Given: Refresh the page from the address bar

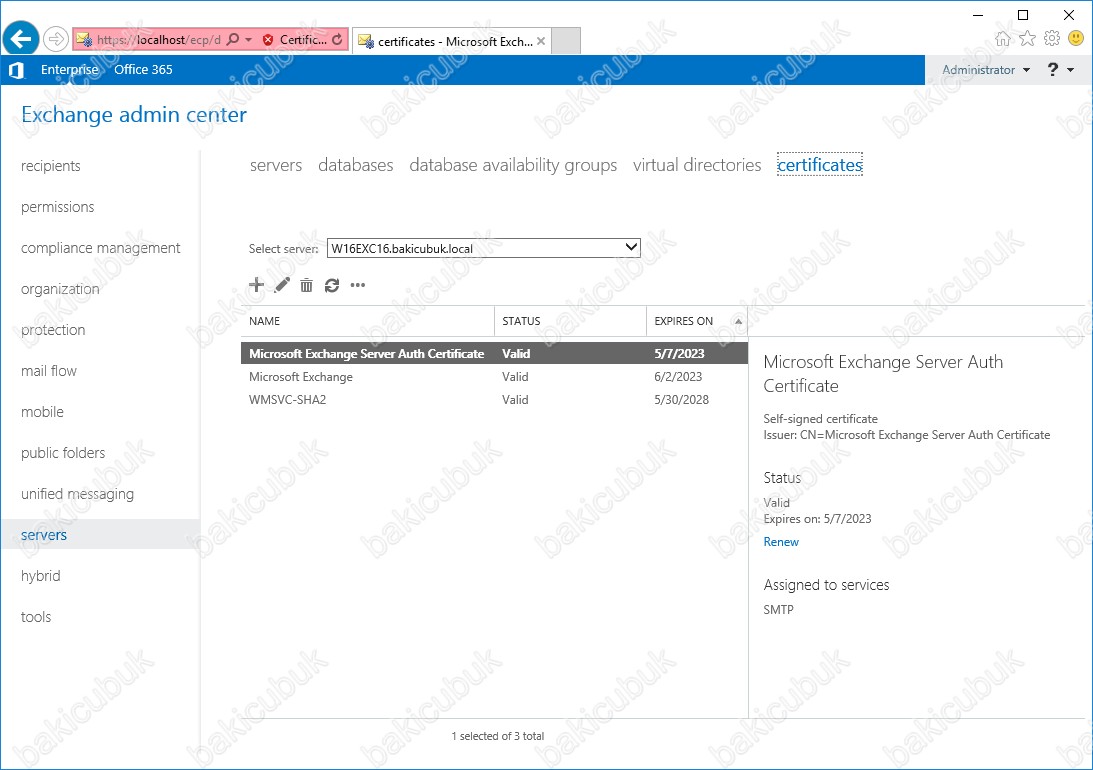Looking at the screenshot, I should 337,40.
